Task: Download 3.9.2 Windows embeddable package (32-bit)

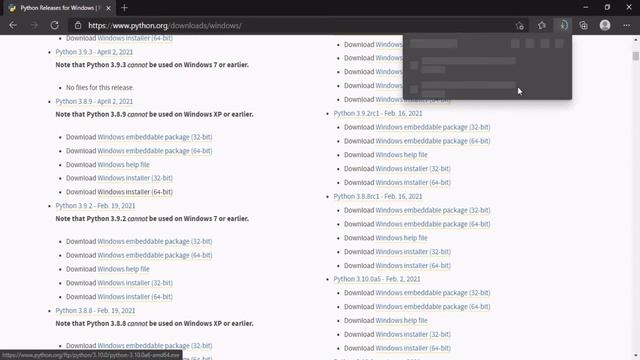Action: click(155, 241)
